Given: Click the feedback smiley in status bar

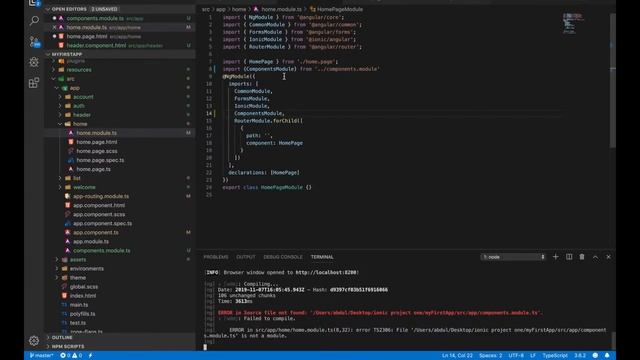Looking at the screenshot, I should (x=595, y=356).
